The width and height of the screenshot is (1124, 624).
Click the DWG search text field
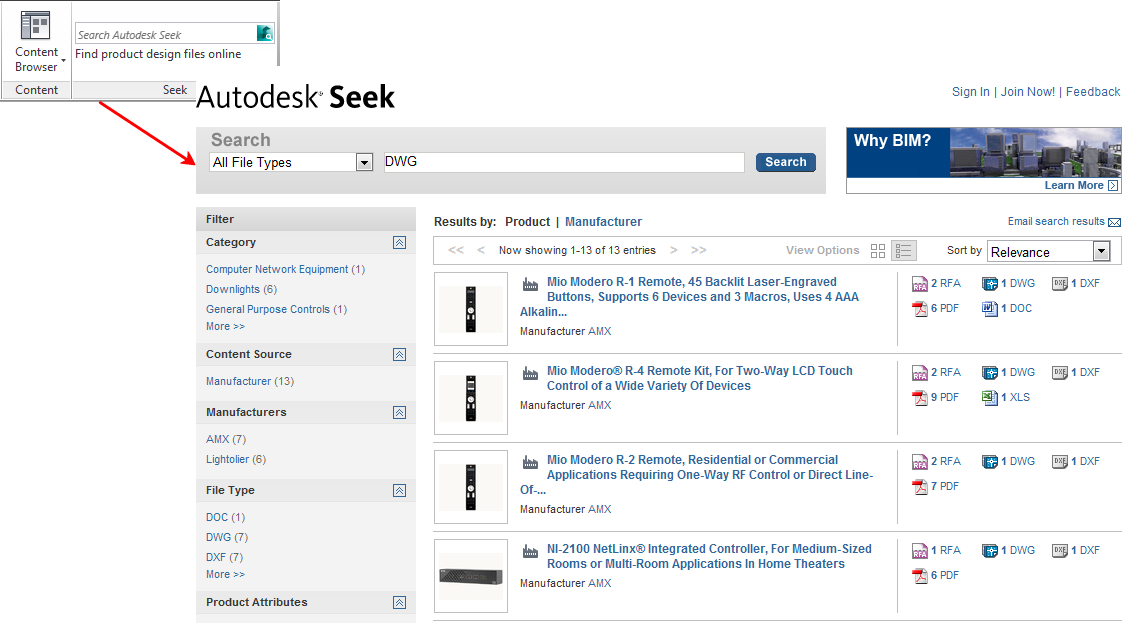(x=563, y=162)
